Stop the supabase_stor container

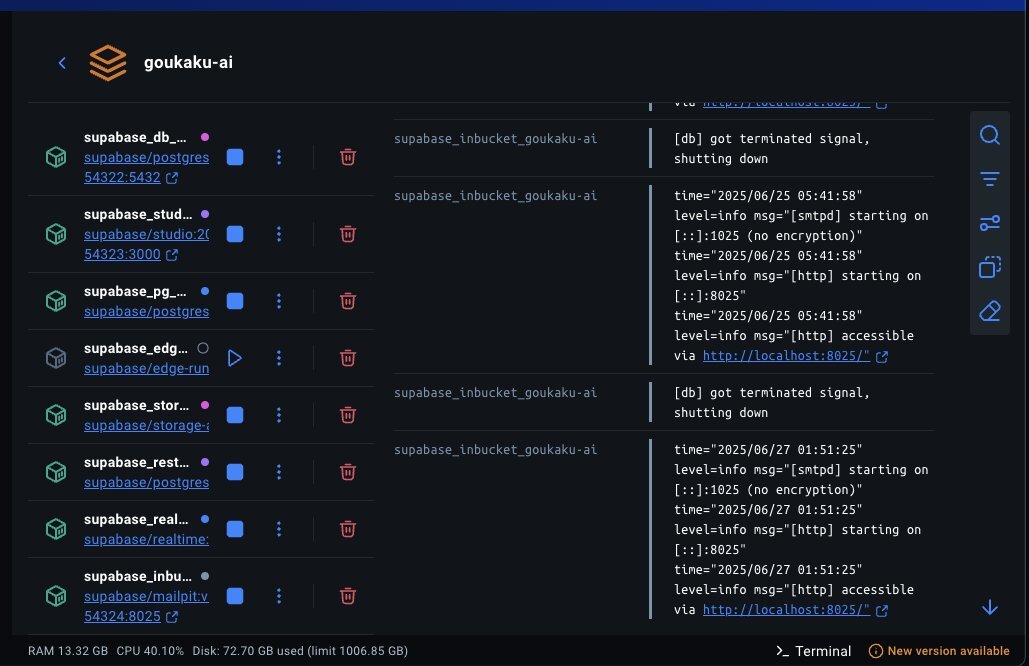pos(235,415)
